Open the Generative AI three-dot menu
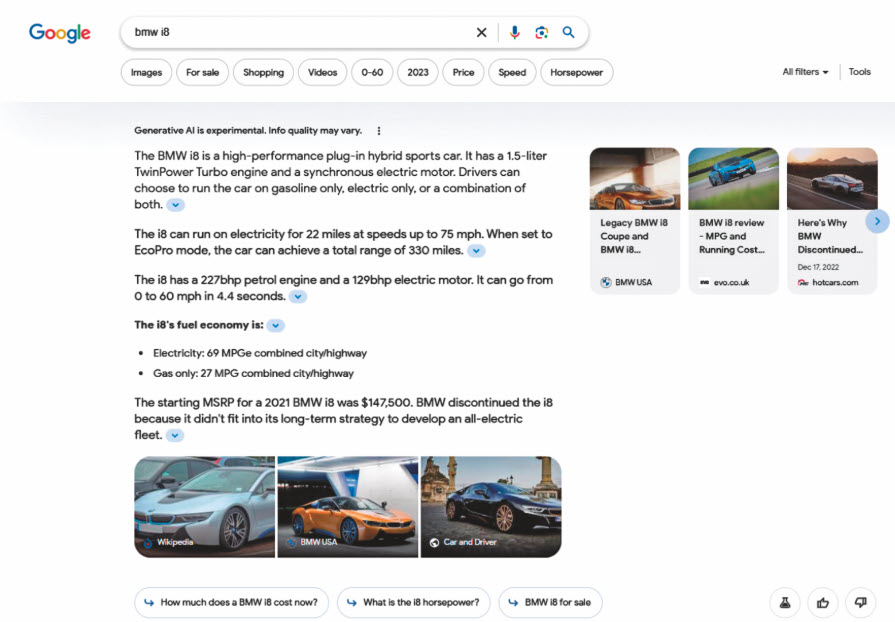The image size is (895, 622). point(379,131)
